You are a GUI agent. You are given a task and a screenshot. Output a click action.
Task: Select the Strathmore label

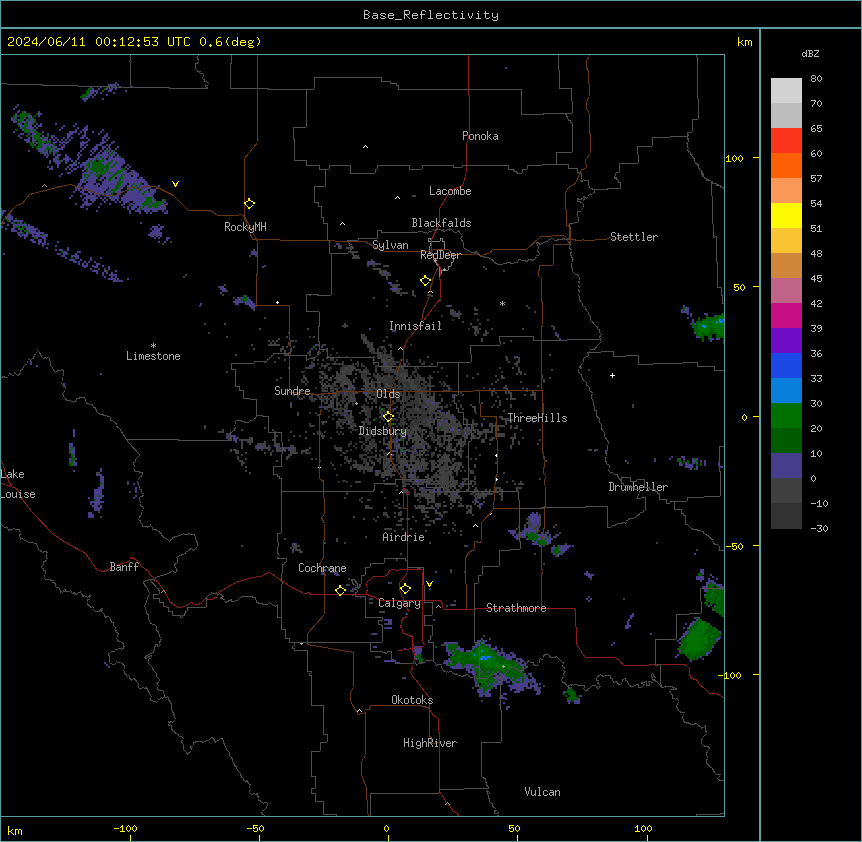coord(516,608)
